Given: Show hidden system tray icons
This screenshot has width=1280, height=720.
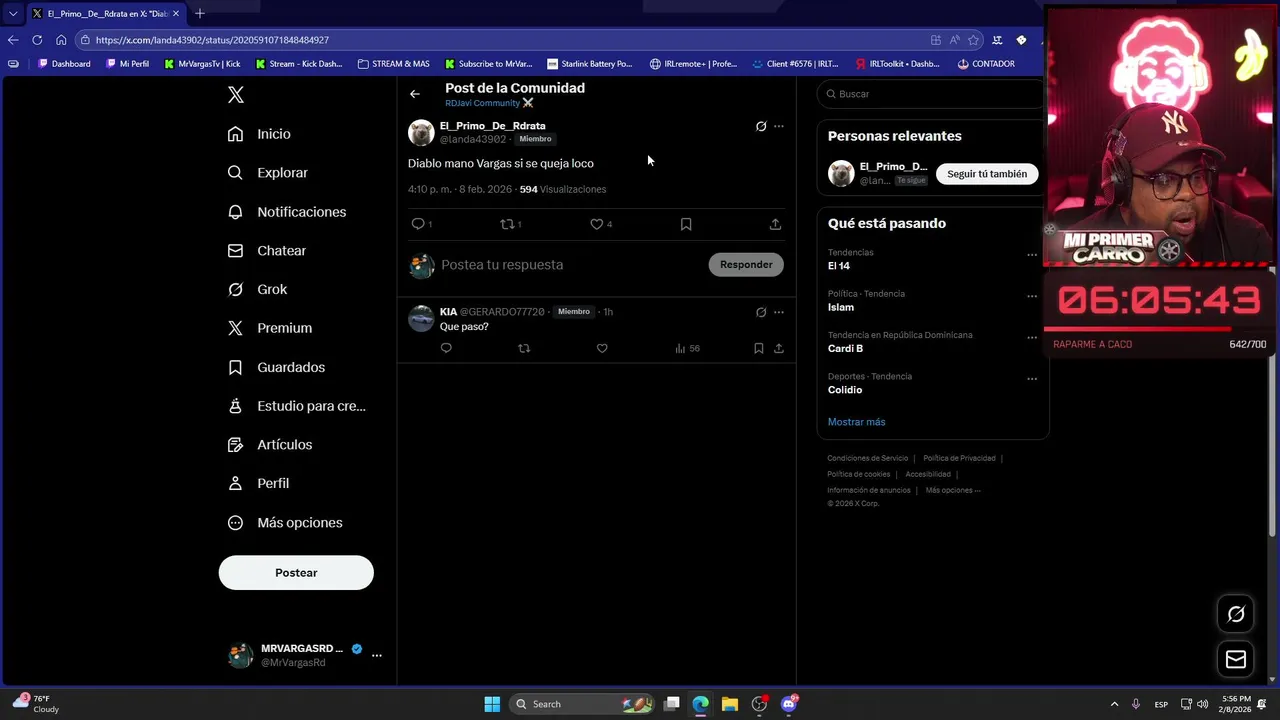Looking at the screenshot, I should pyautogui.click(x=1114, y=704).
